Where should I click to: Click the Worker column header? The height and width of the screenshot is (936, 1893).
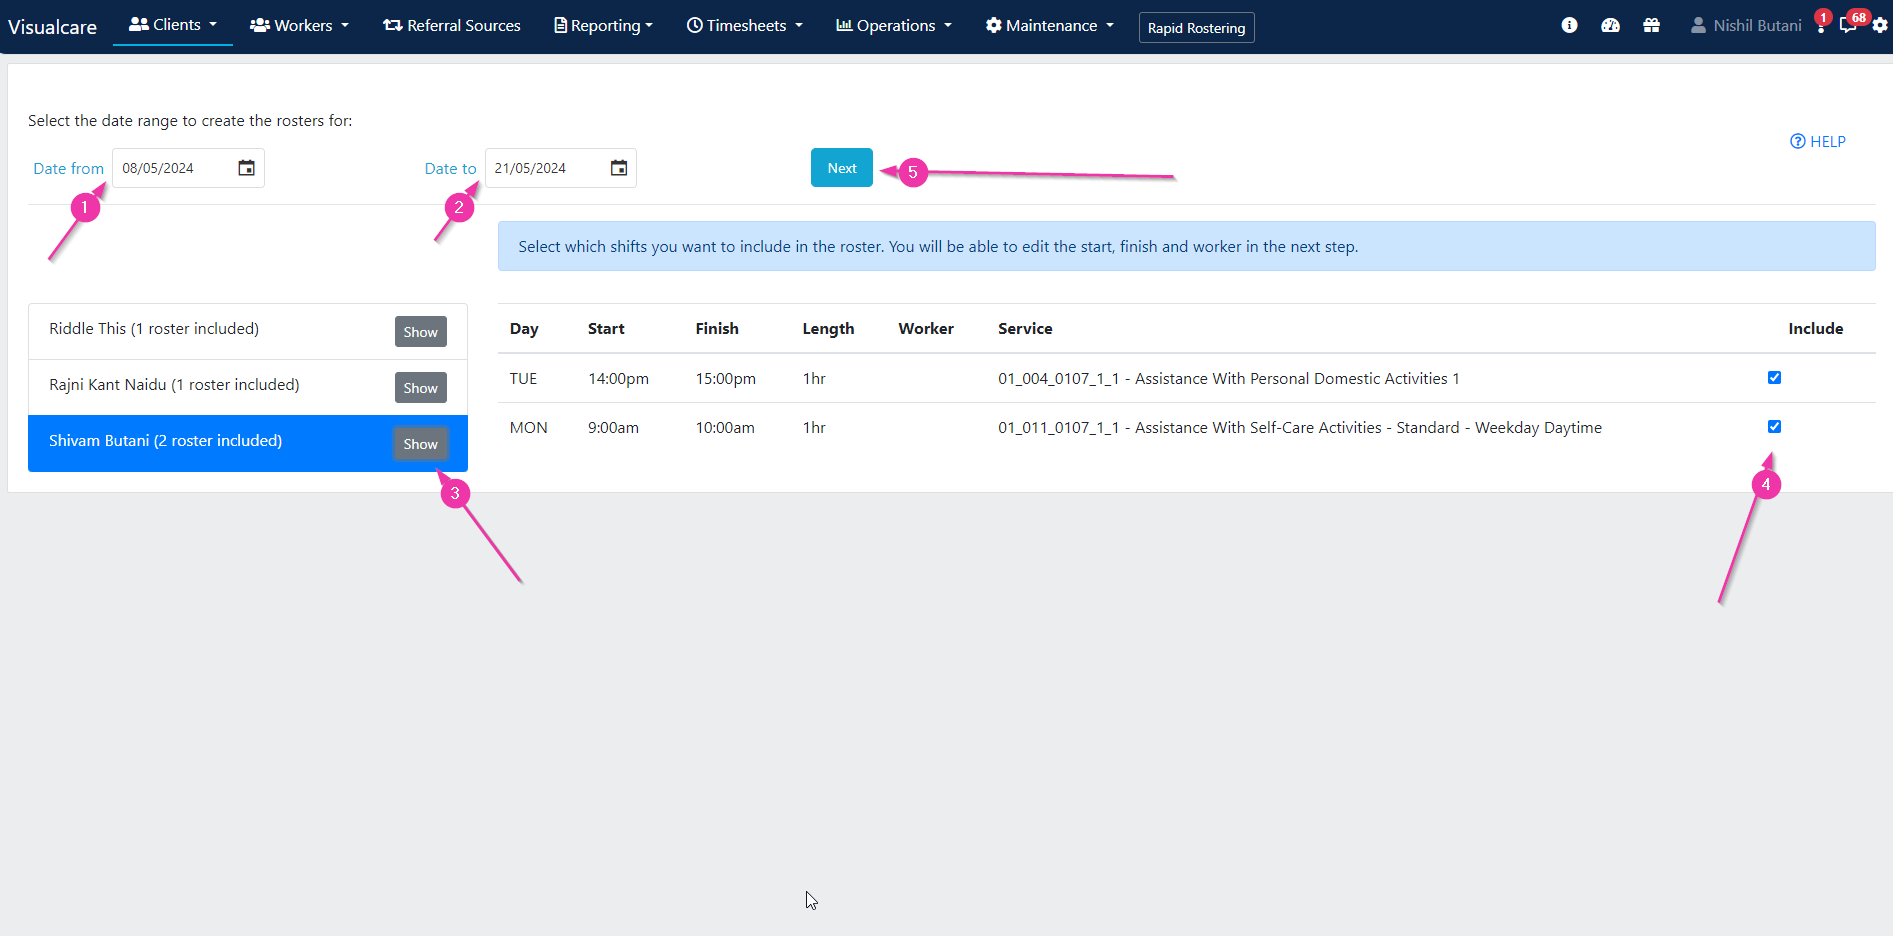click(926, 328)
